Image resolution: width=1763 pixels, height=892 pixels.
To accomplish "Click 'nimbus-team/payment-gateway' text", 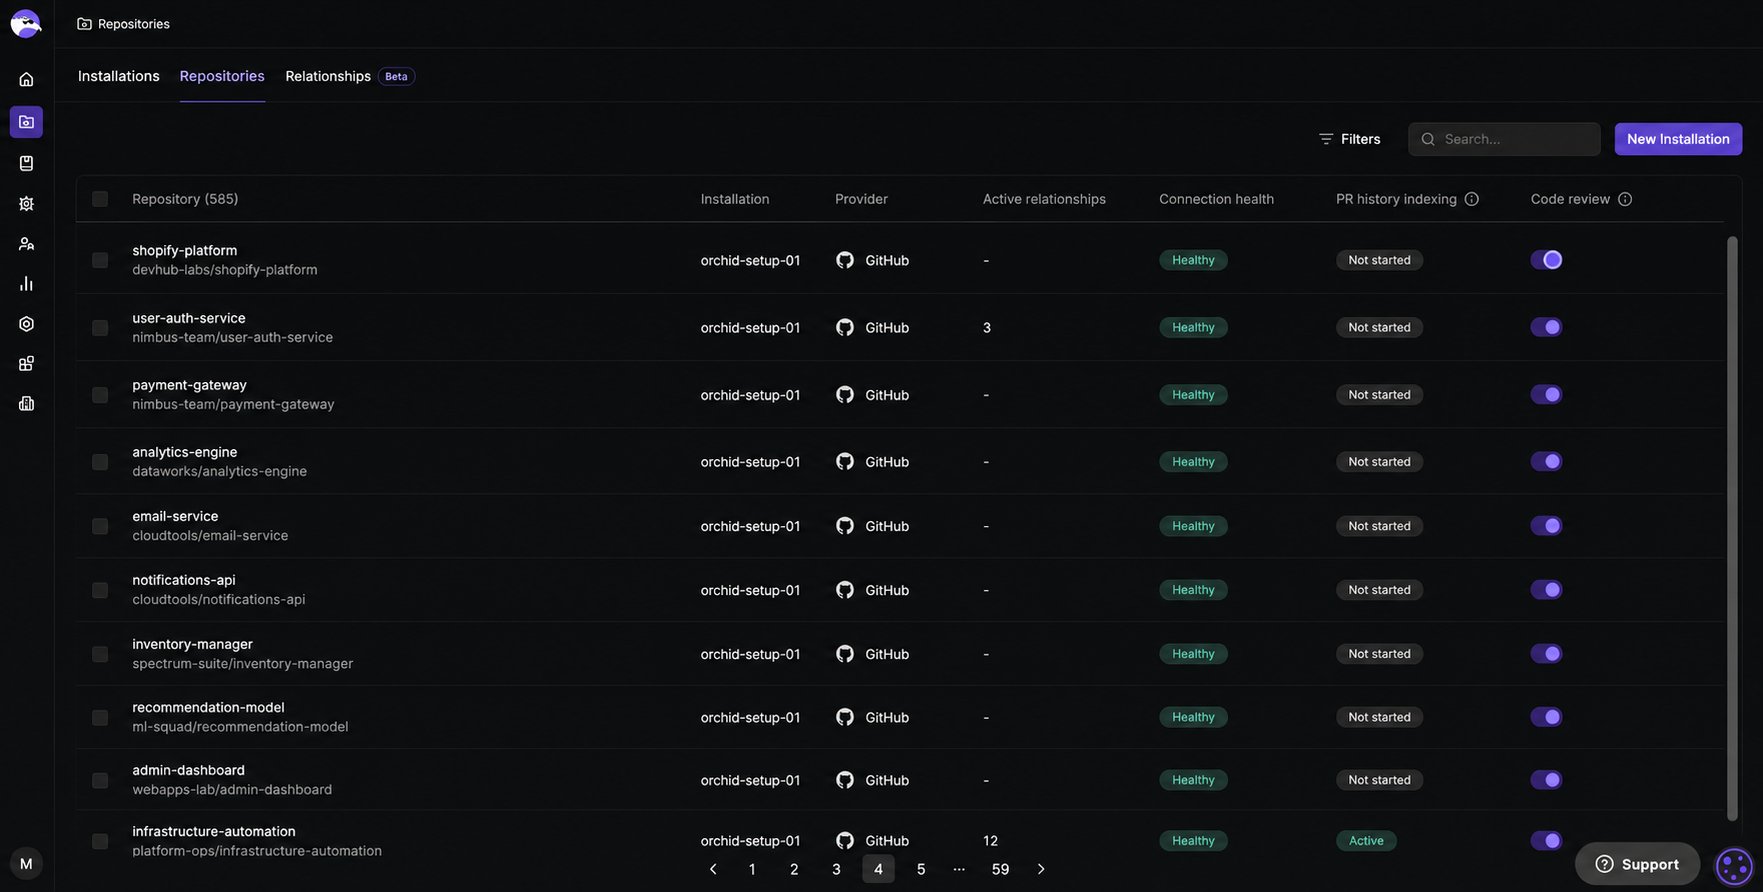I will pos(233,404).
